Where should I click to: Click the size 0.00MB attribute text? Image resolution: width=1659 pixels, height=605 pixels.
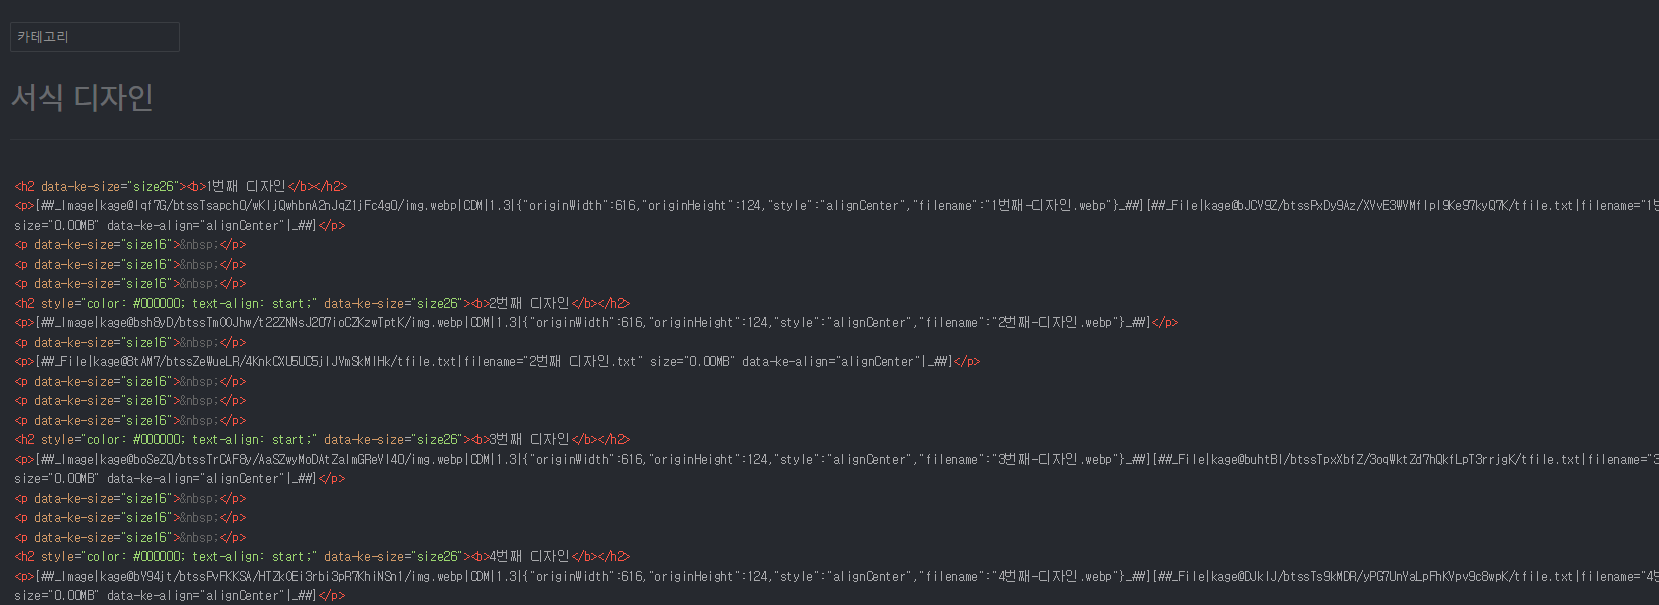pos(55,225)
